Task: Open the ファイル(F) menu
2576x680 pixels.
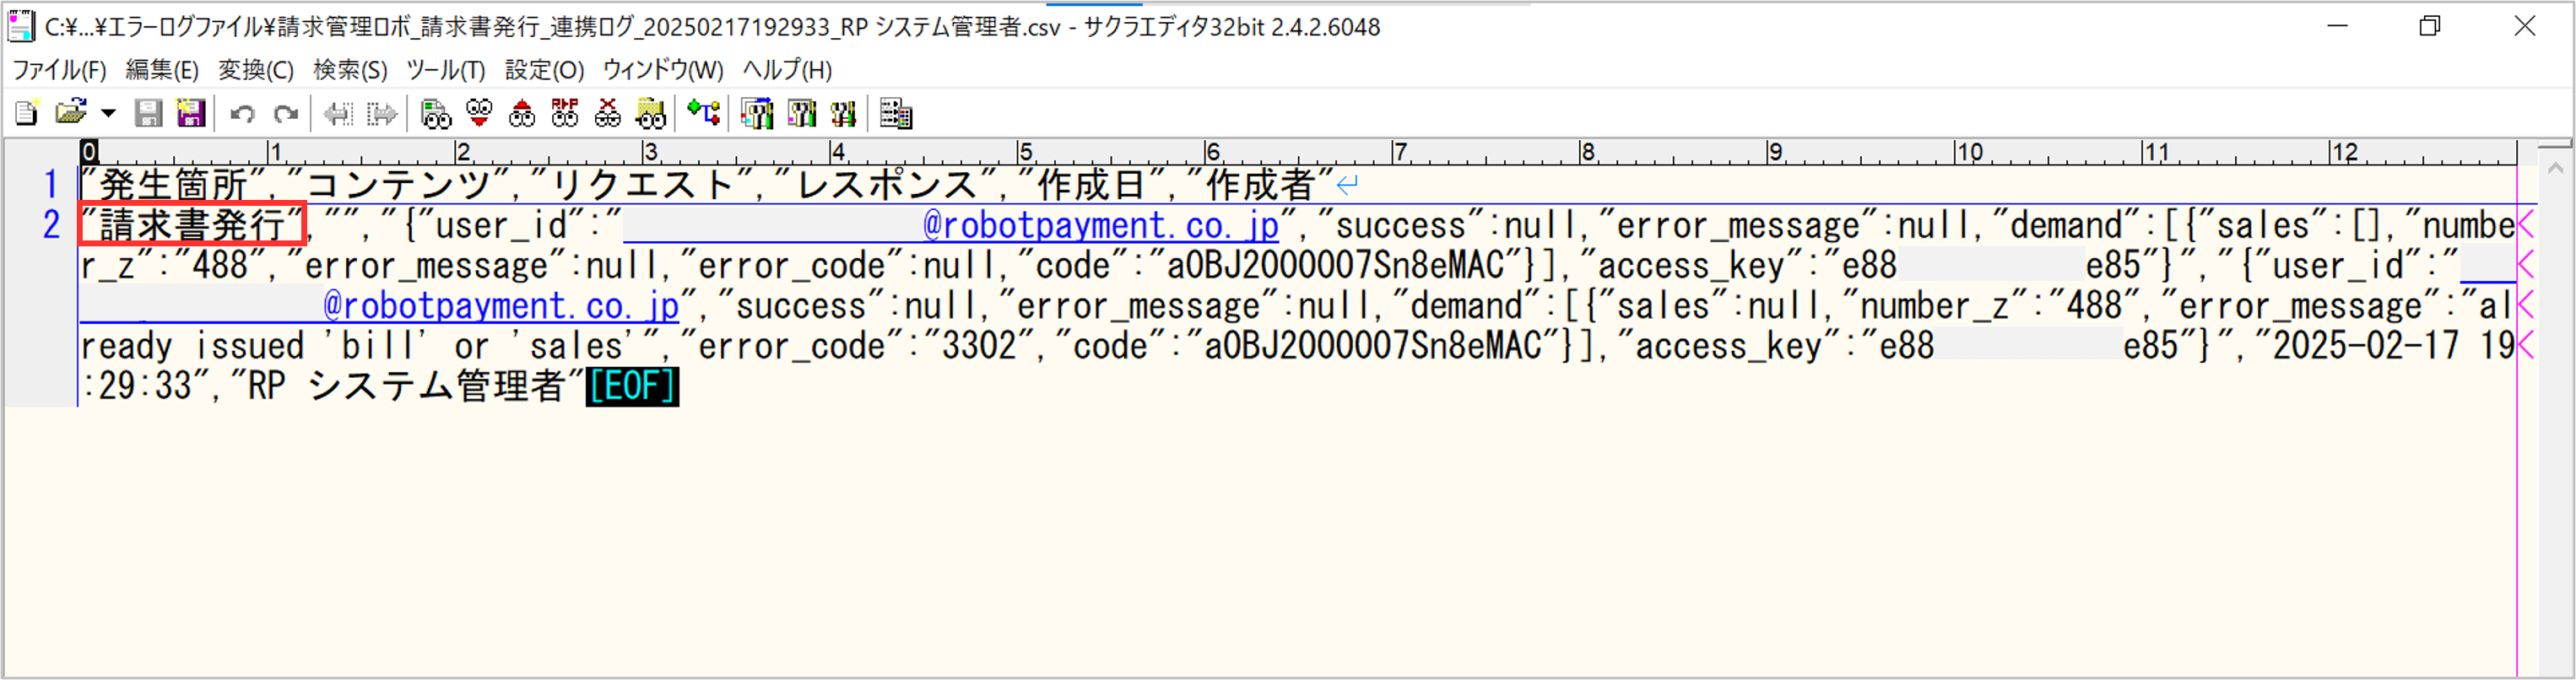Action: (x=59, y=70)
